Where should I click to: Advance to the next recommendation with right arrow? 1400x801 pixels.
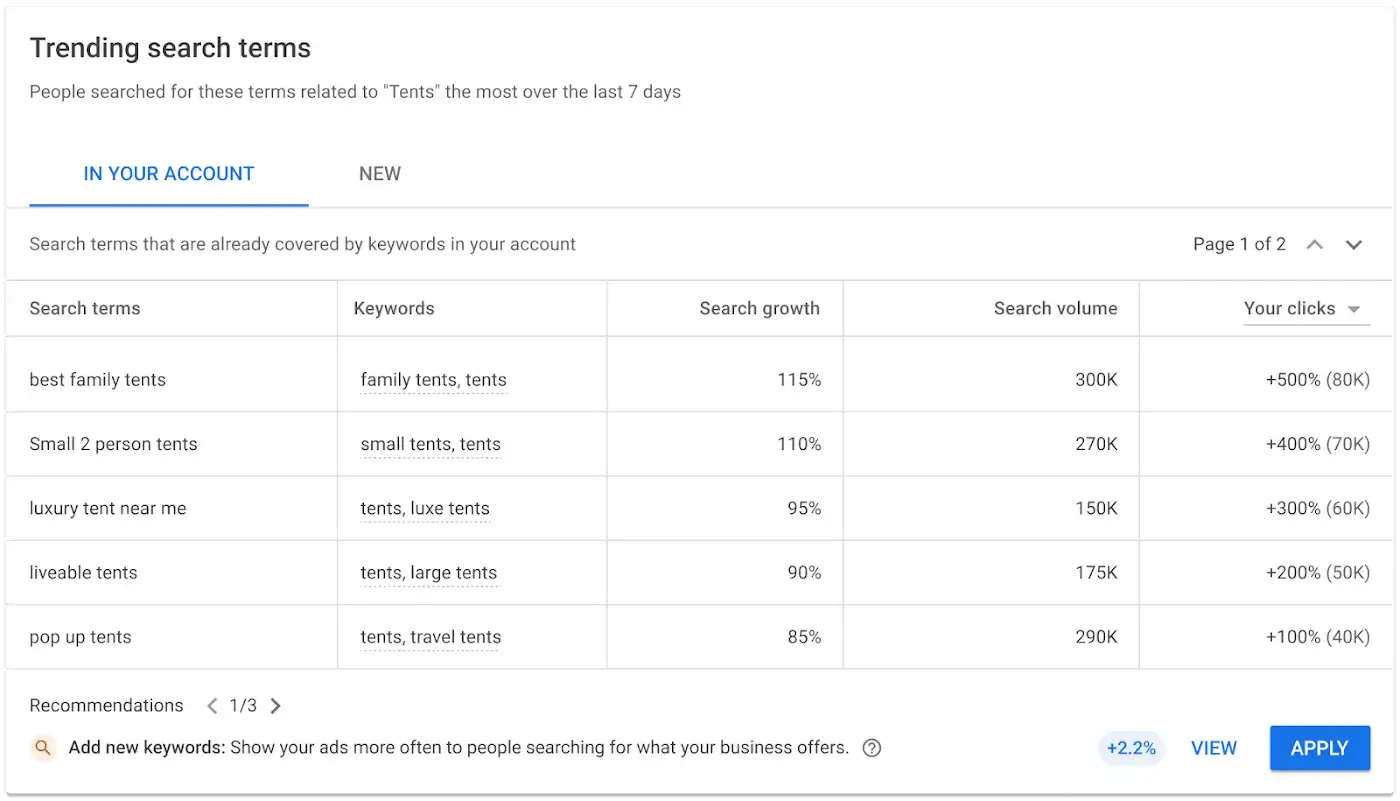[x=275, y=705]
